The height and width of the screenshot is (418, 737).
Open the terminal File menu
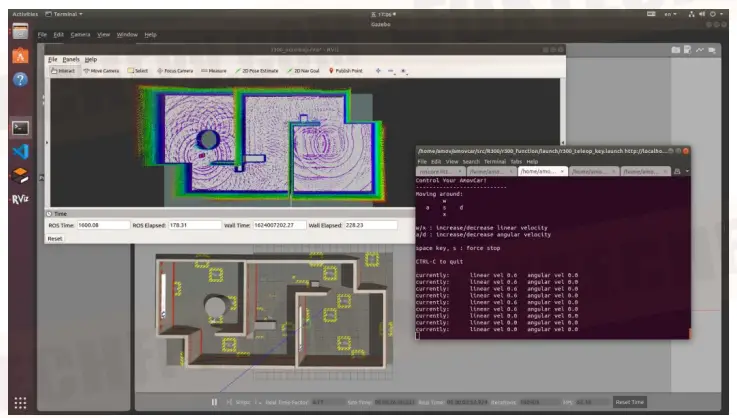click(x=422, y=161)
